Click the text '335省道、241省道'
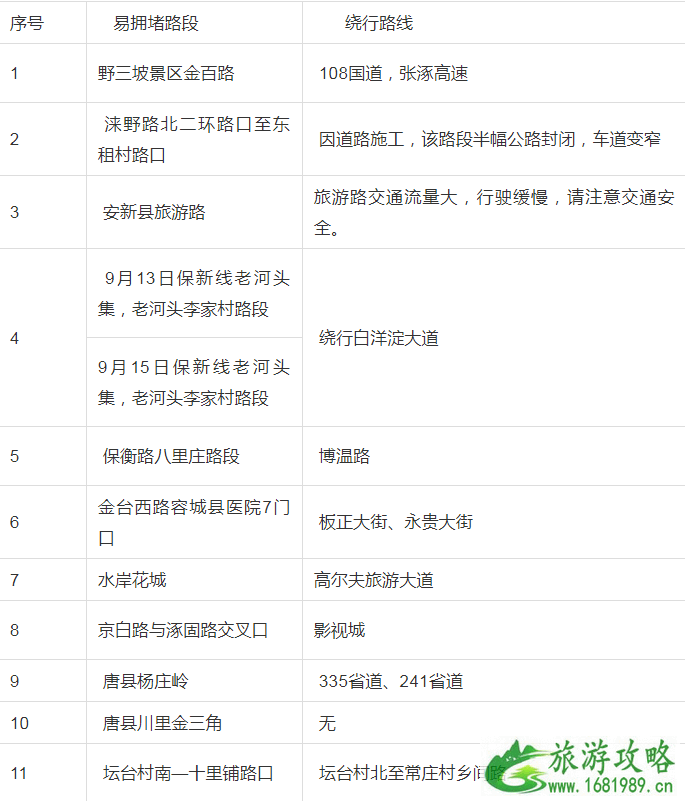 391,681
